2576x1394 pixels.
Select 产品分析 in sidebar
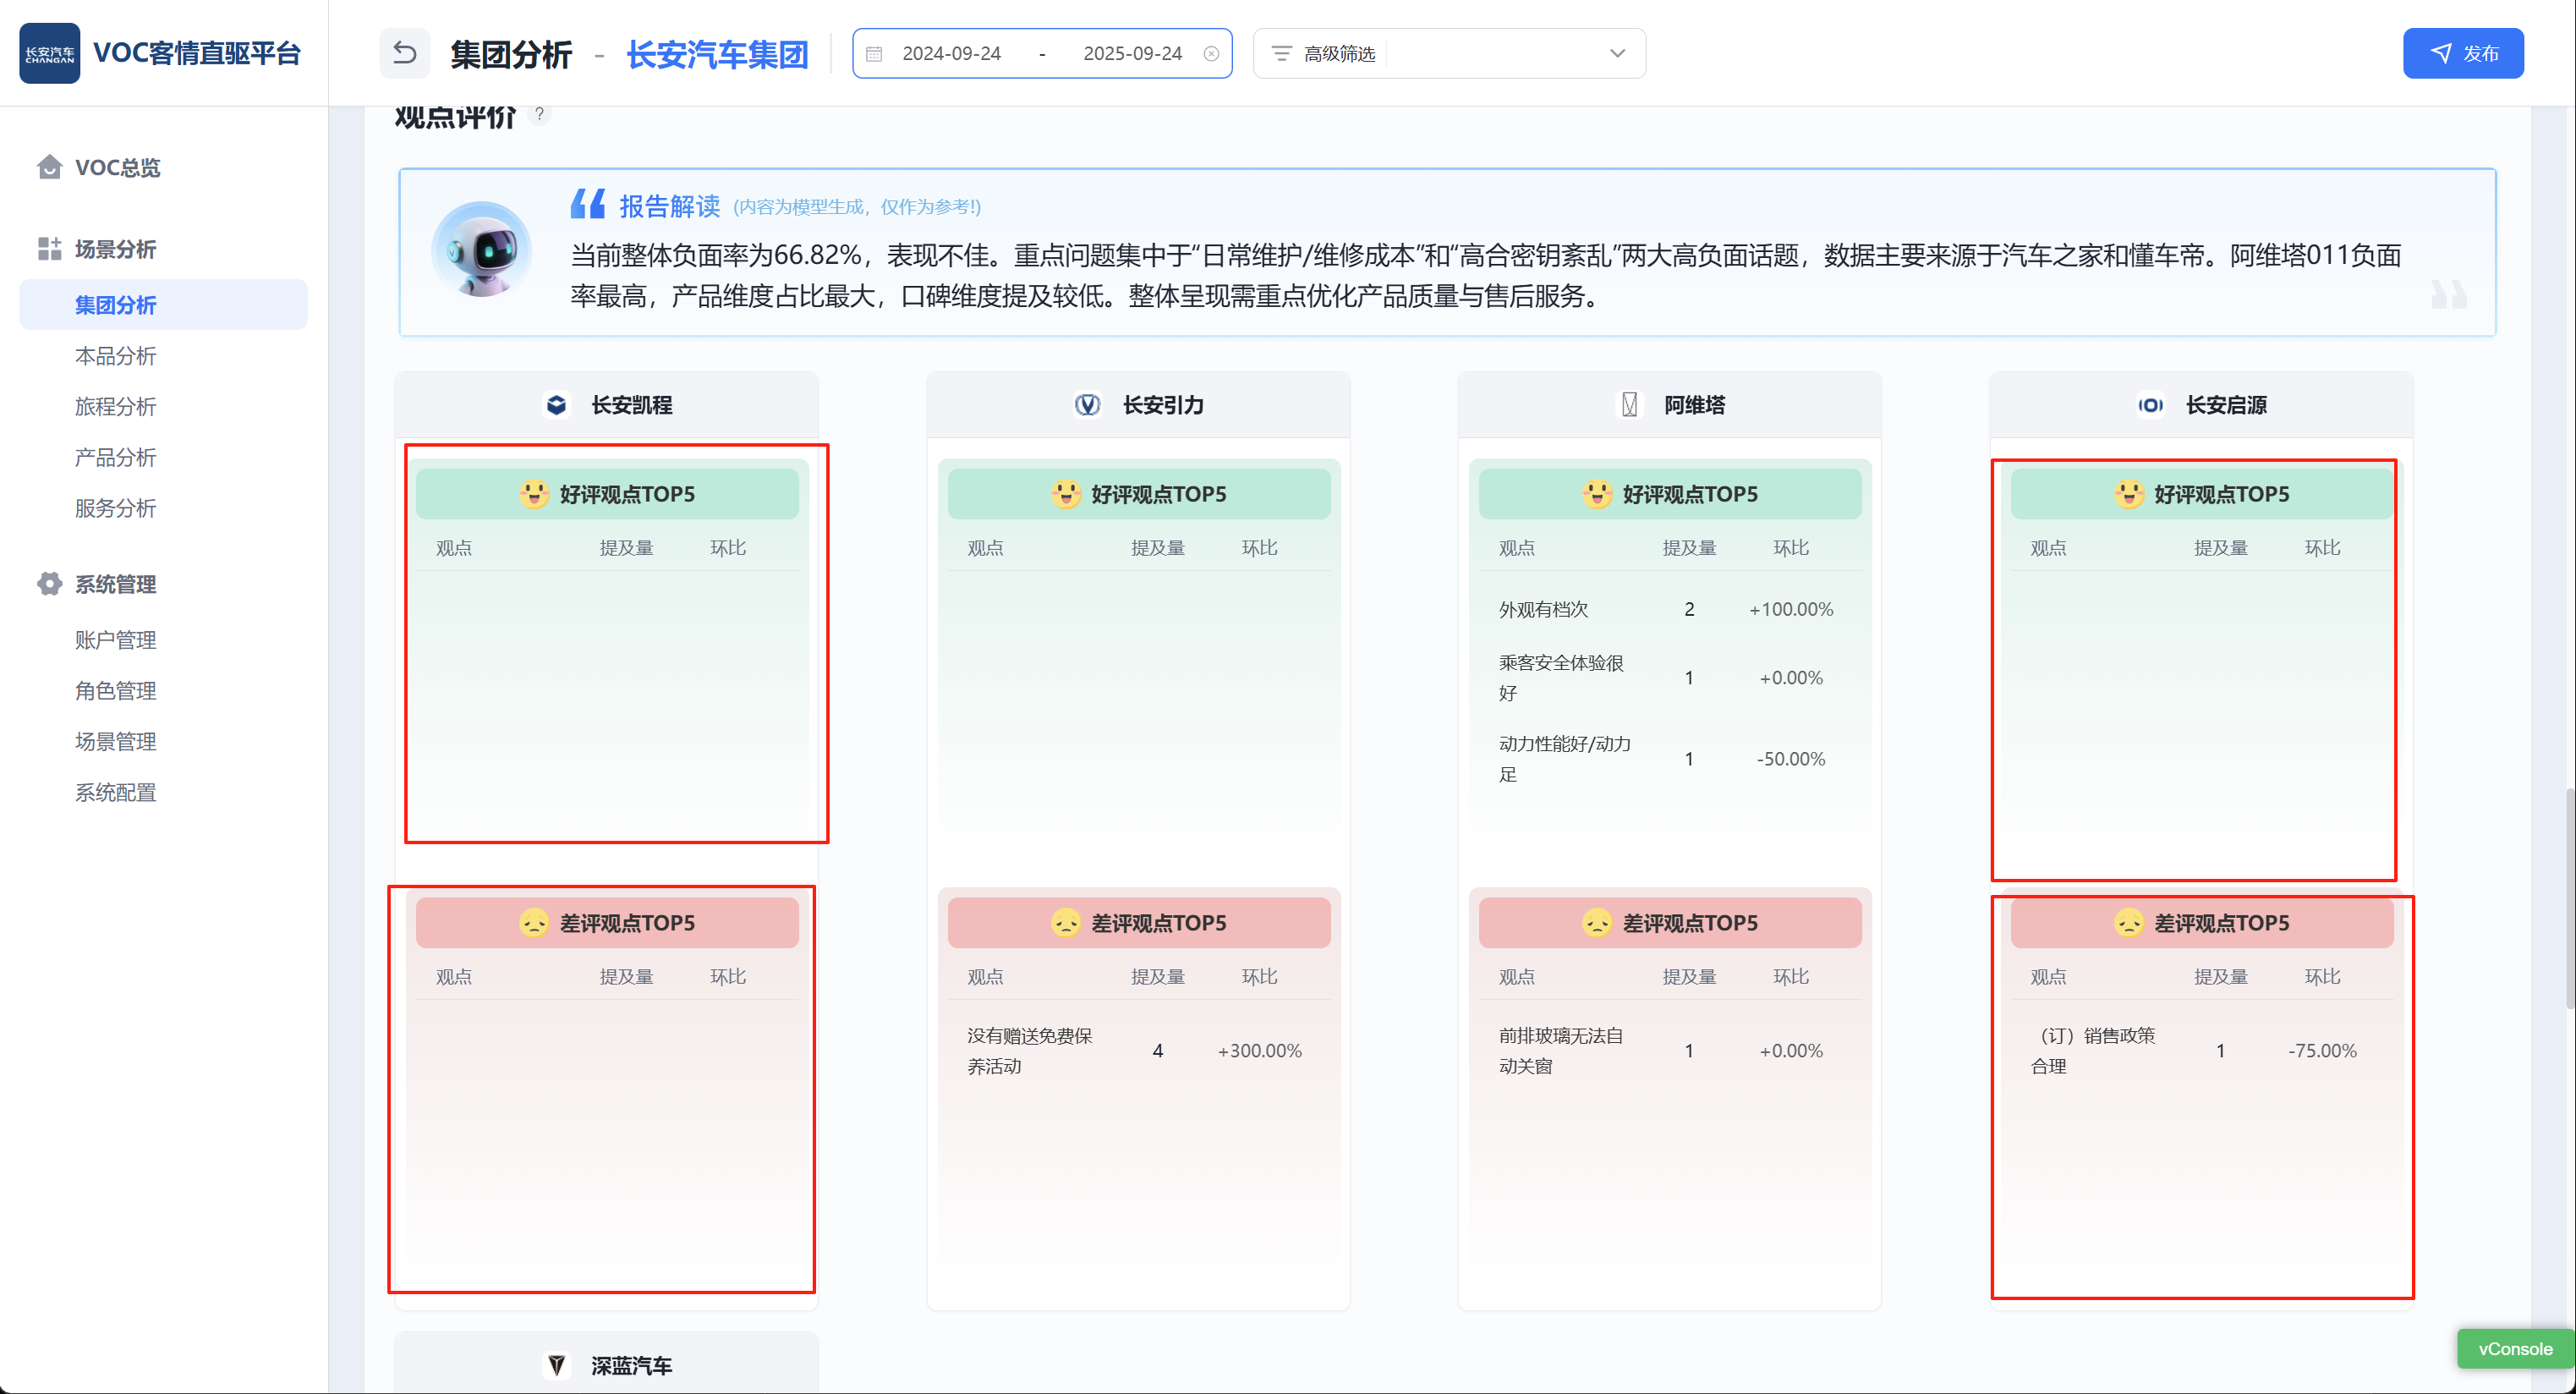(x=115, y=458)
